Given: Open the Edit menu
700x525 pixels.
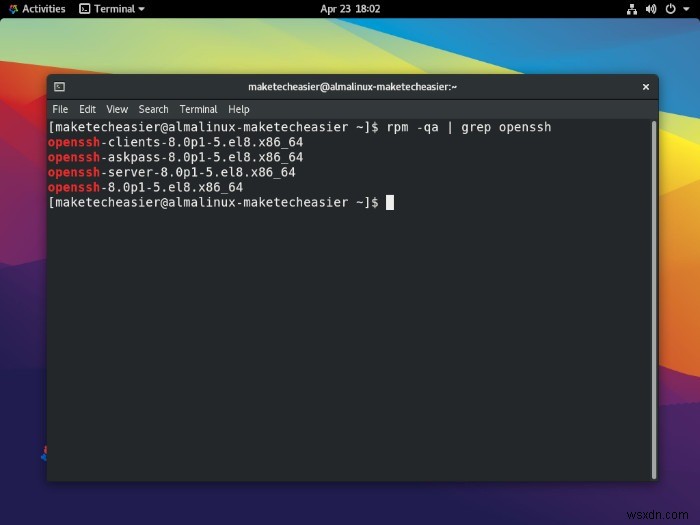Looking at the screenshot, I should point(87,109).
